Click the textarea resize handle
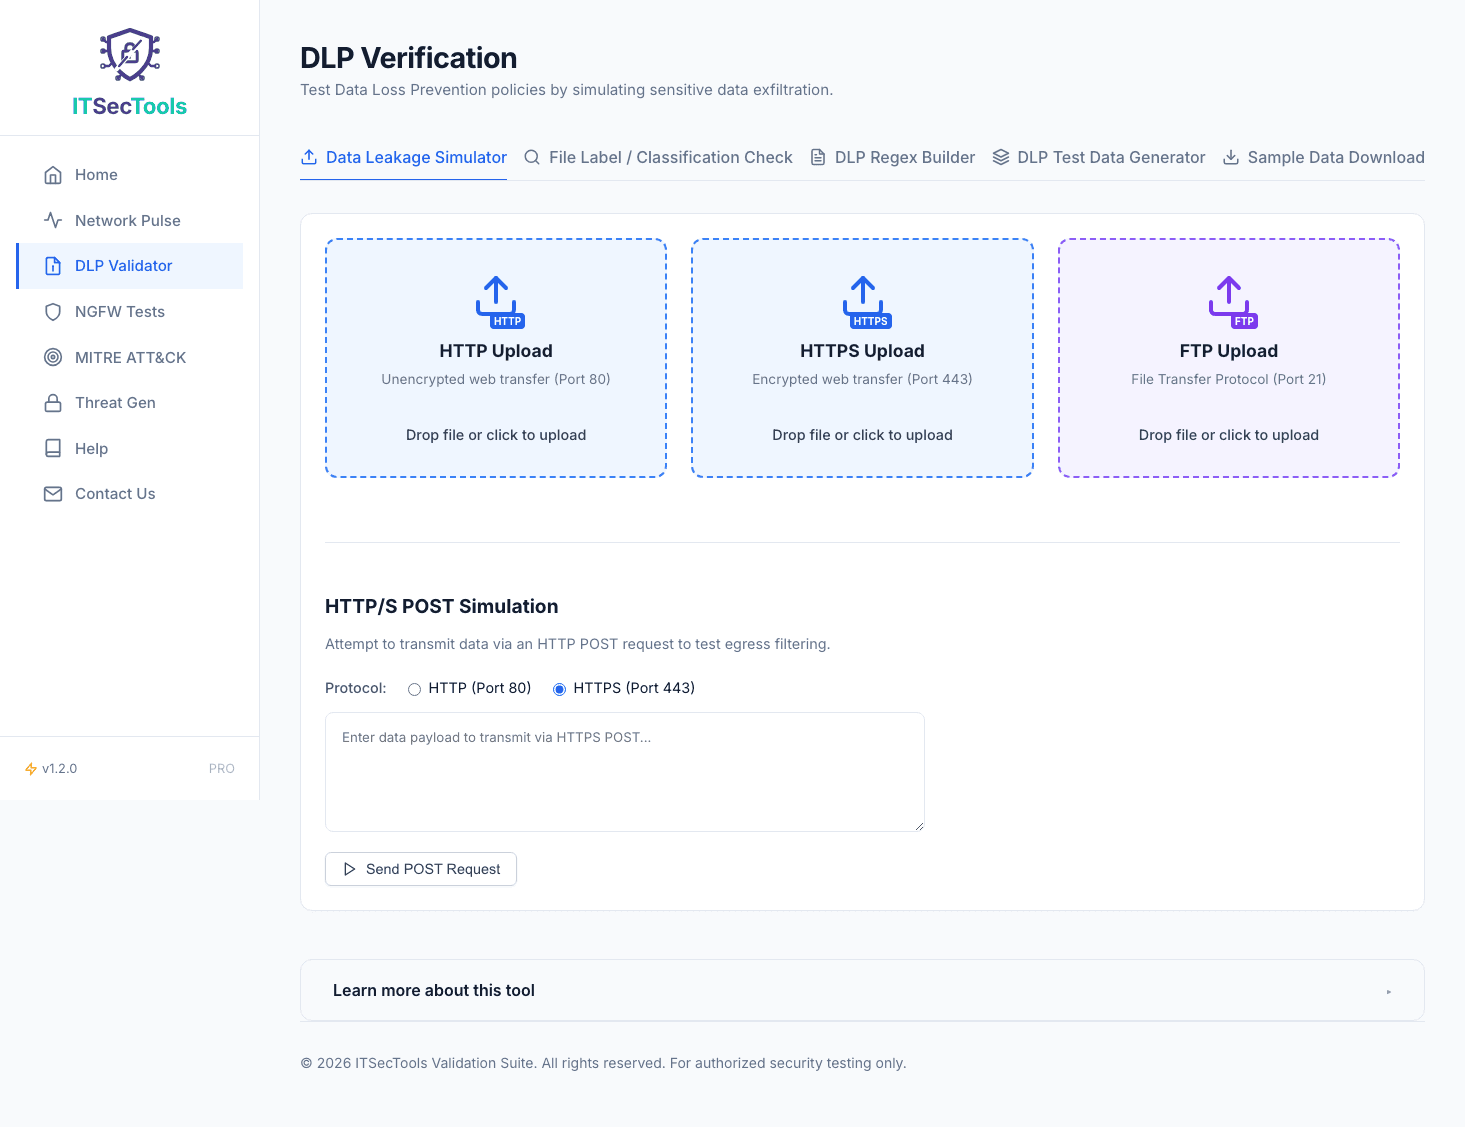The image size is (1465, 1127). [x=918, y=825]
